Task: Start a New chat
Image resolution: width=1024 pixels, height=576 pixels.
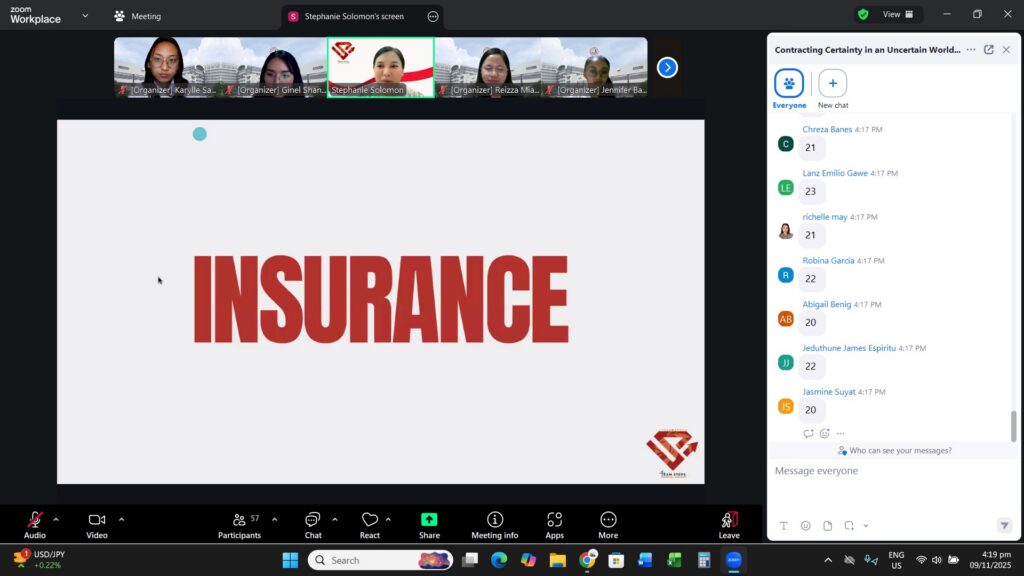Action: click(x=832, y=84)
